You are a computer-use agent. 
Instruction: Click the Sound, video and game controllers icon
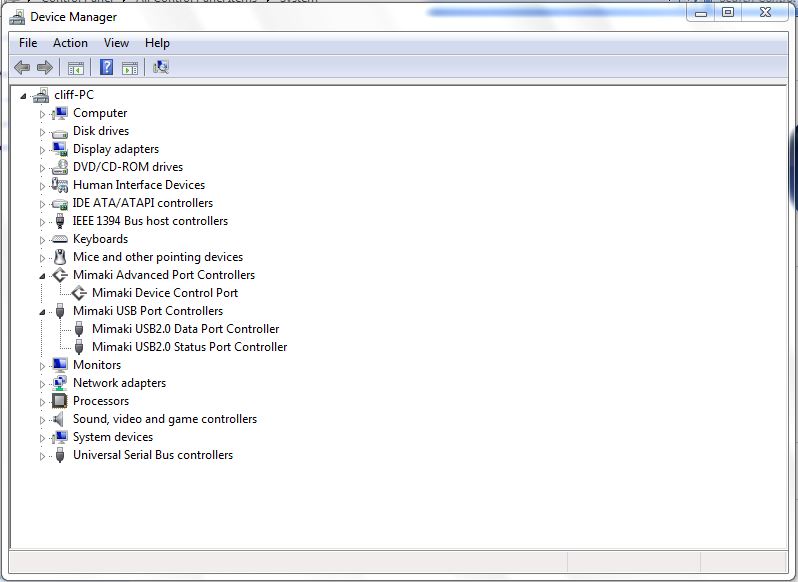tap(59, 419)
